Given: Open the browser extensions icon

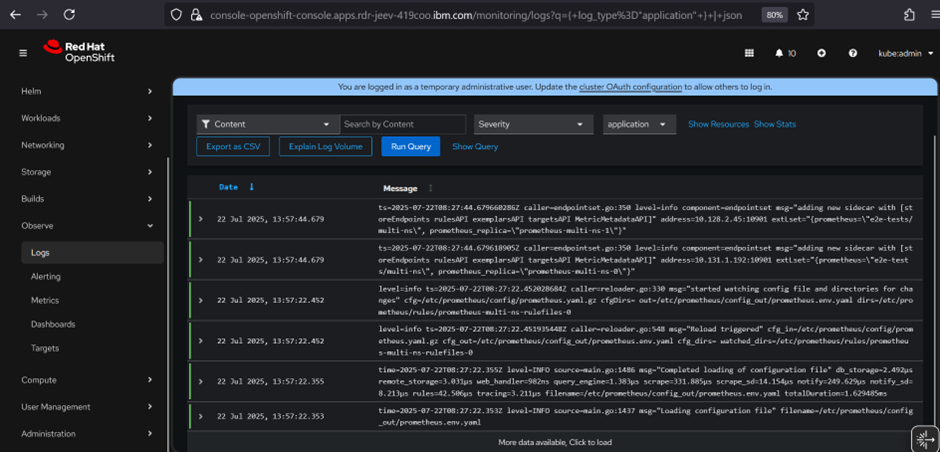Looking at the screenshot, I should pos(909,15).
